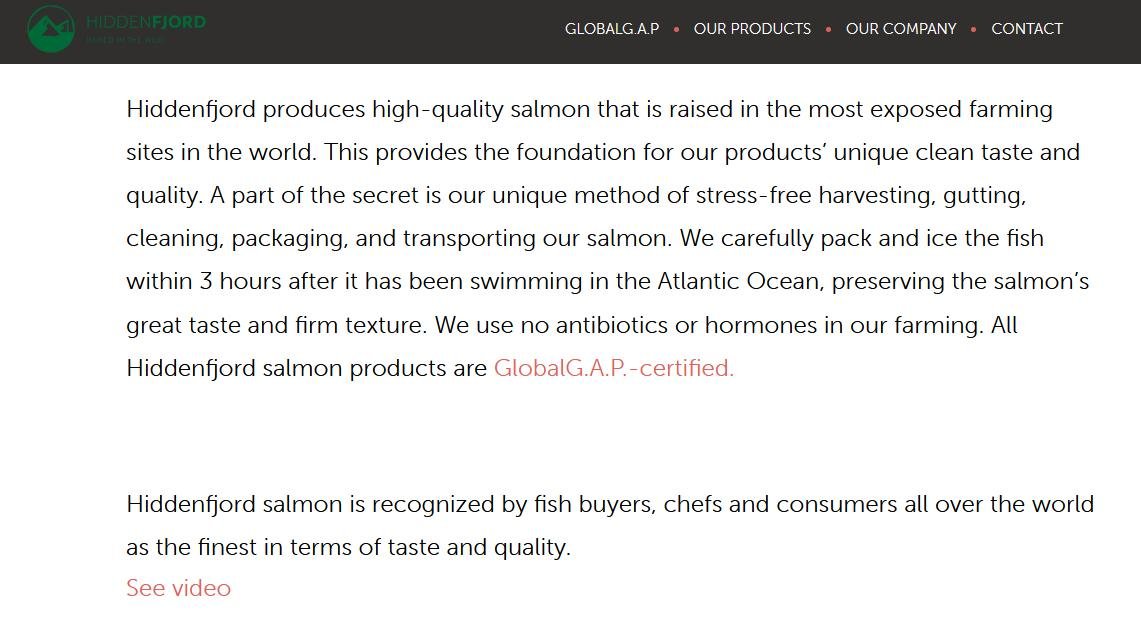Click the red dot after OUR PRODUCTS
Viewport: 1141px width, 623px height.
(x=828, y=29)
